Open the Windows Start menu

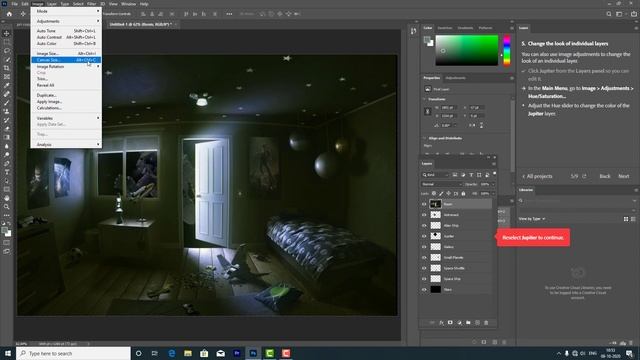tap(8, 353)
